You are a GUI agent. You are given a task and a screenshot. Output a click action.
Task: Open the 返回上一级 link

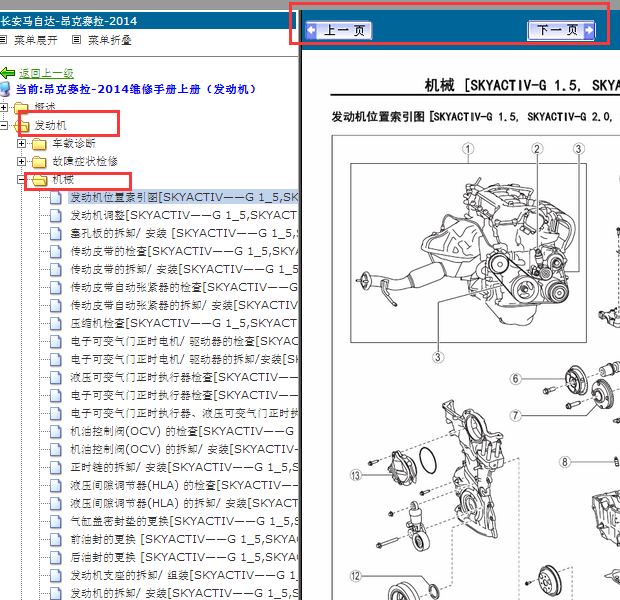coord(46,73)
